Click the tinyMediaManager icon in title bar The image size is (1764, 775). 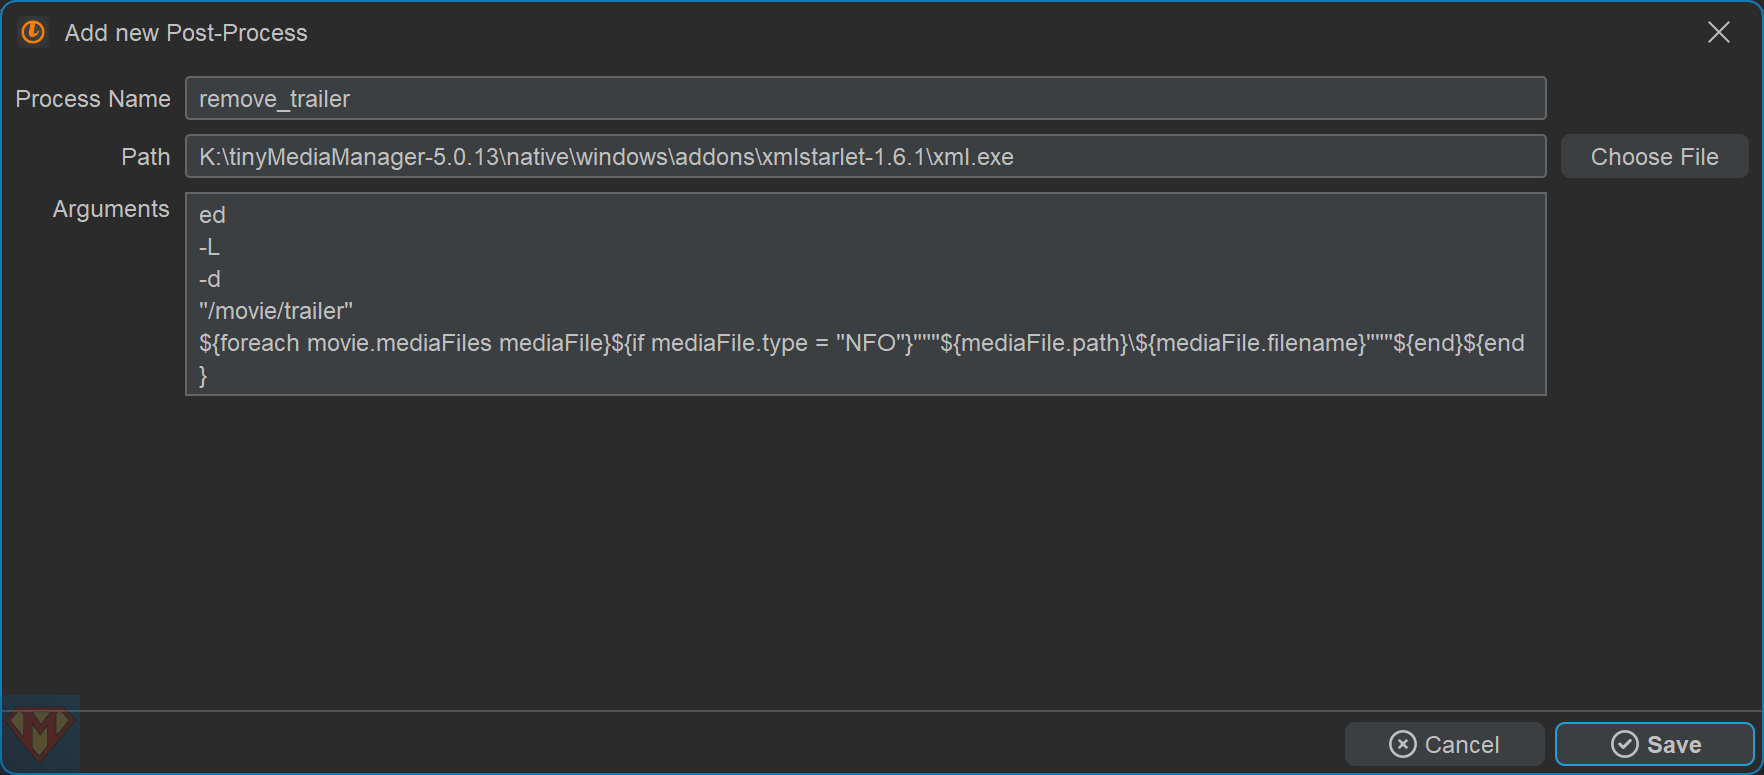tap(33, 32)
